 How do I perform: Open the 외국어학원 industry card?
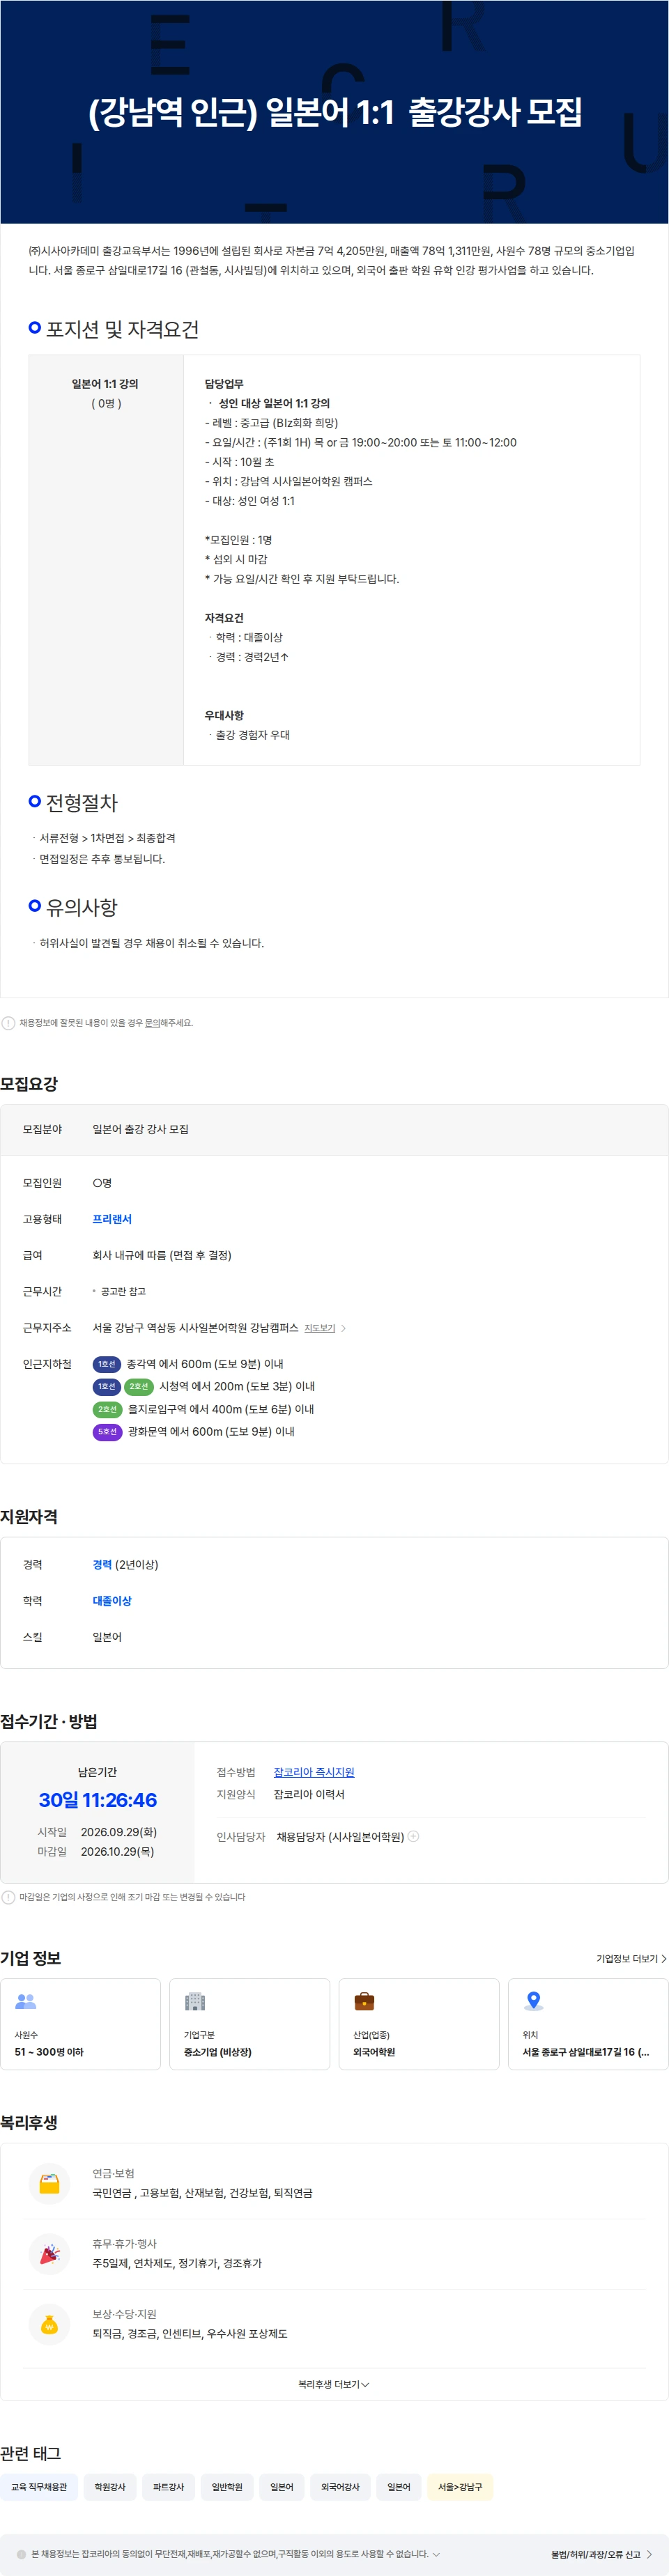(419, 2024)
